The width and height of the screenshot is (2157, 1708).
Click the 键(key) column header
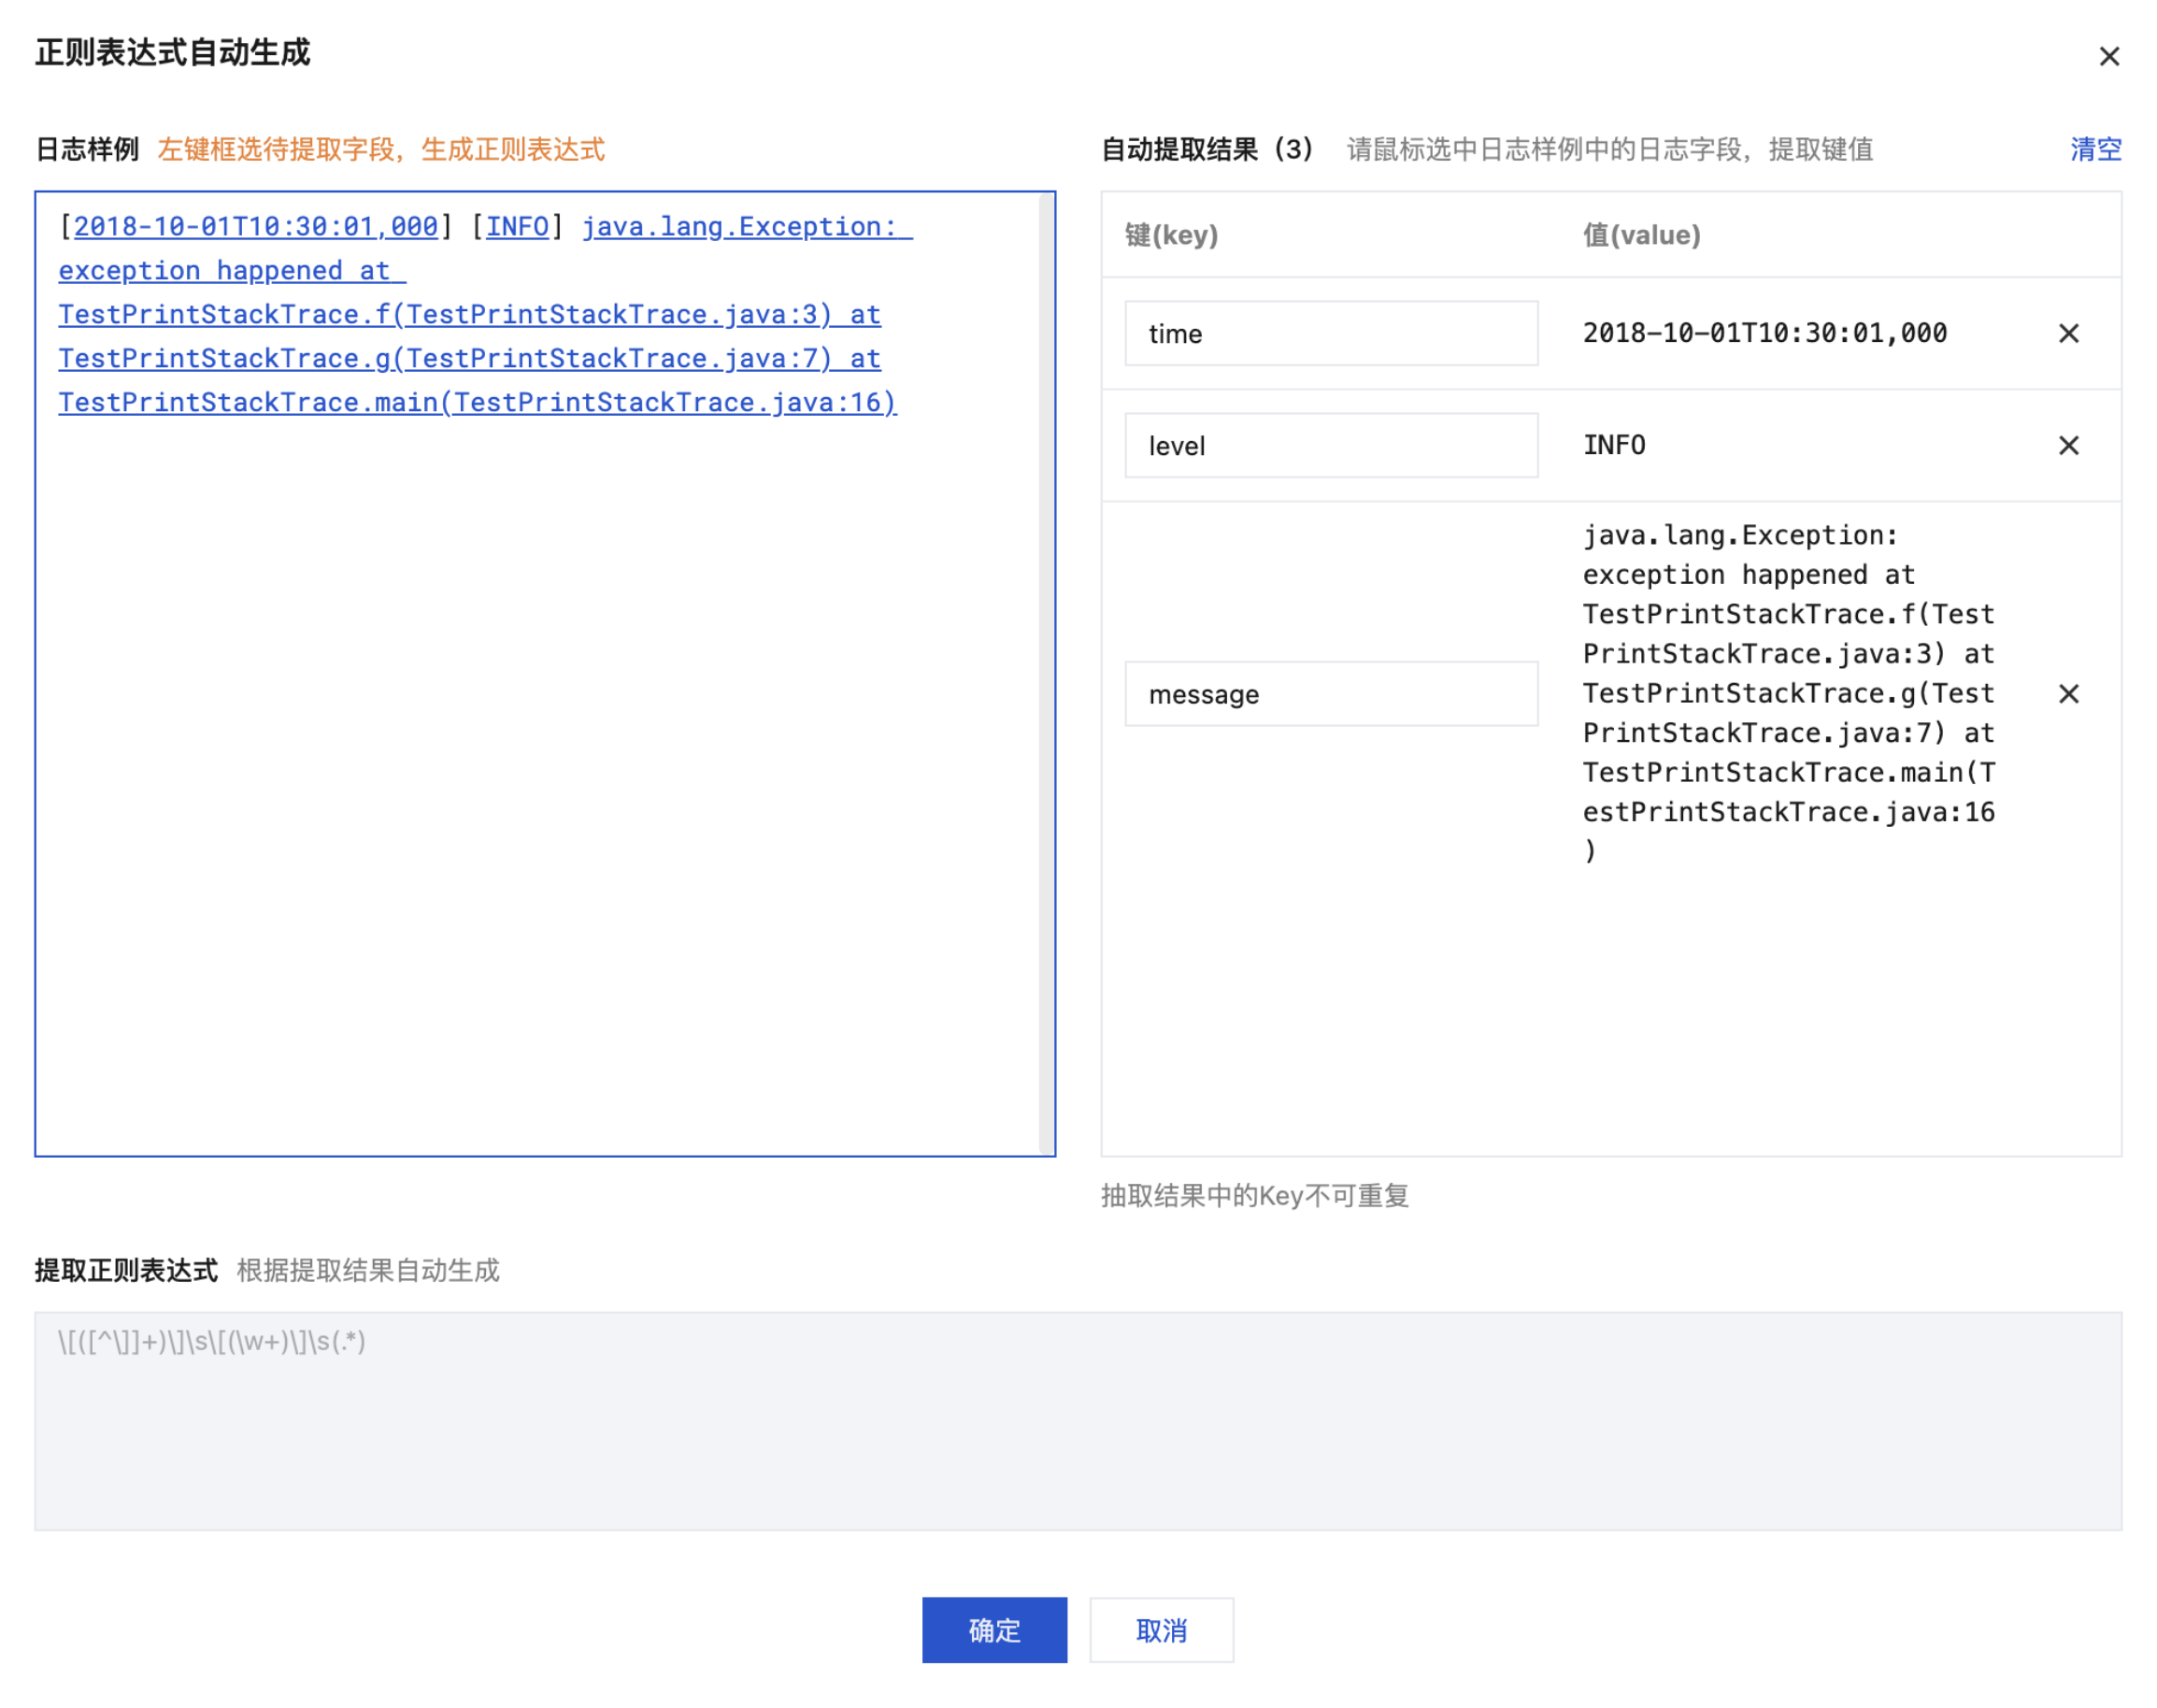pyautogui.click(x=1171, y=236)
